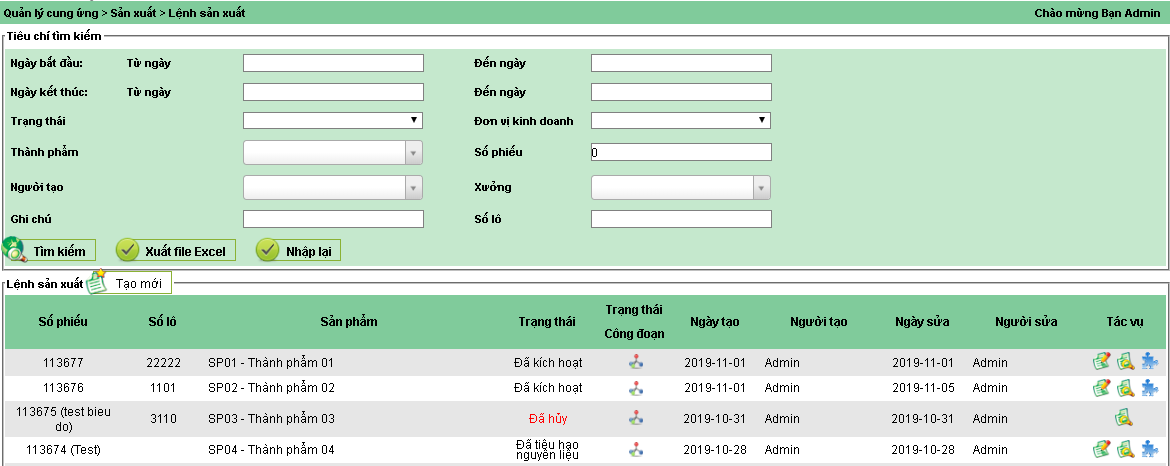The width and height of the screenshot is (1170, 466).
Task: Click SP01 - Thành phẩm 01 product
Action: pyautogui.click(x=271, y=362)
